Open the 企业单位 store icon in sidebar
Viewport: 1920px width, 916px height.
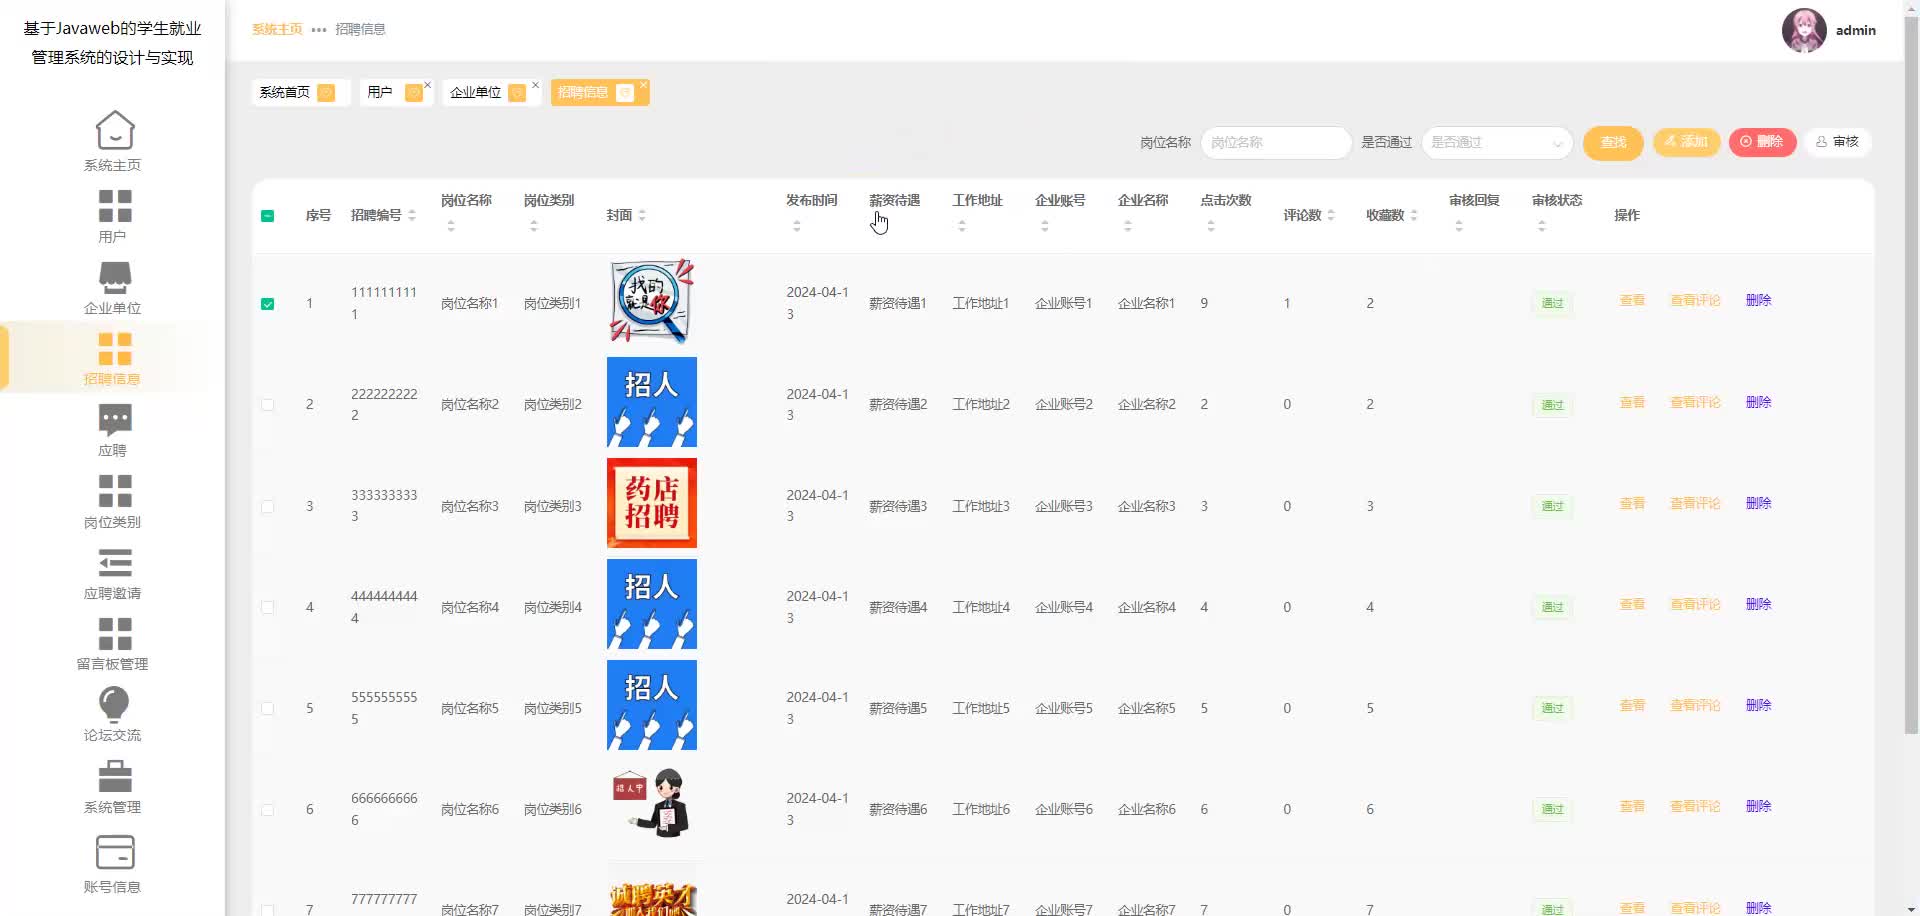pyautogui.click(x=114, y=277)
